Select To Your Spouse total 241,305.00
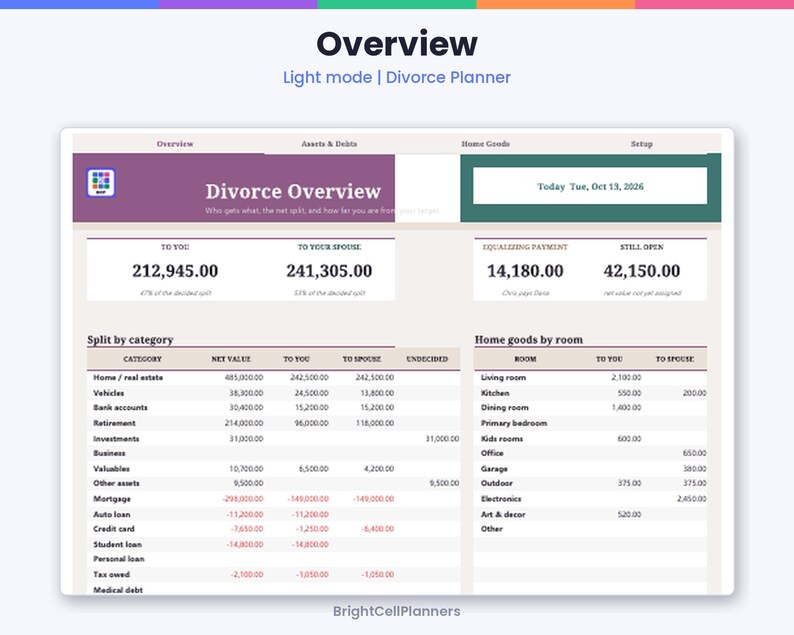The image size is (794, 635). (329, 271)
